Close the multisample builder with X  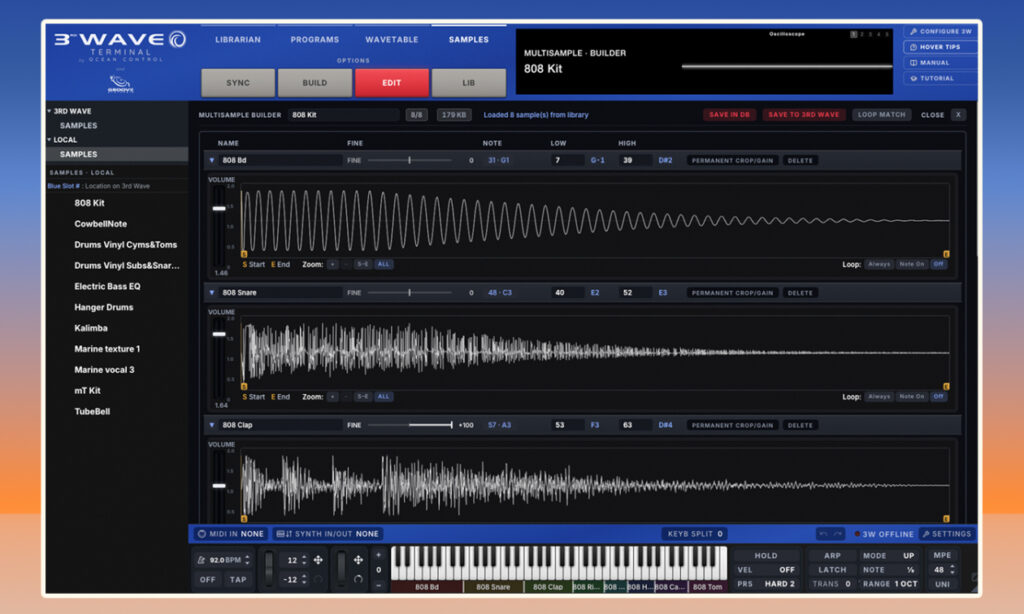point(958,115)
